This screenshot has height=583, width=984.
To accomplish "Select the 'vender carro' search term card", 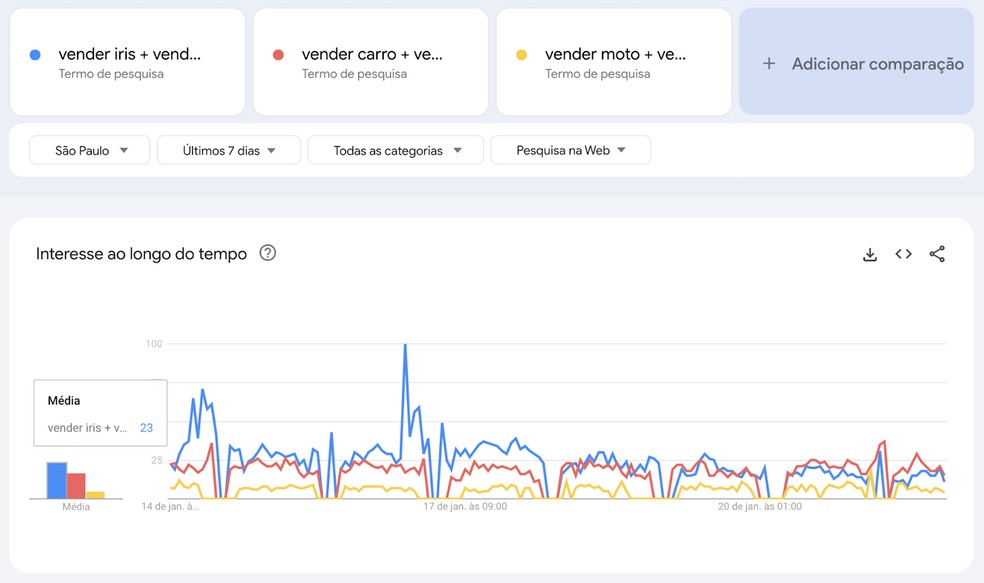I will pos(370,62).
